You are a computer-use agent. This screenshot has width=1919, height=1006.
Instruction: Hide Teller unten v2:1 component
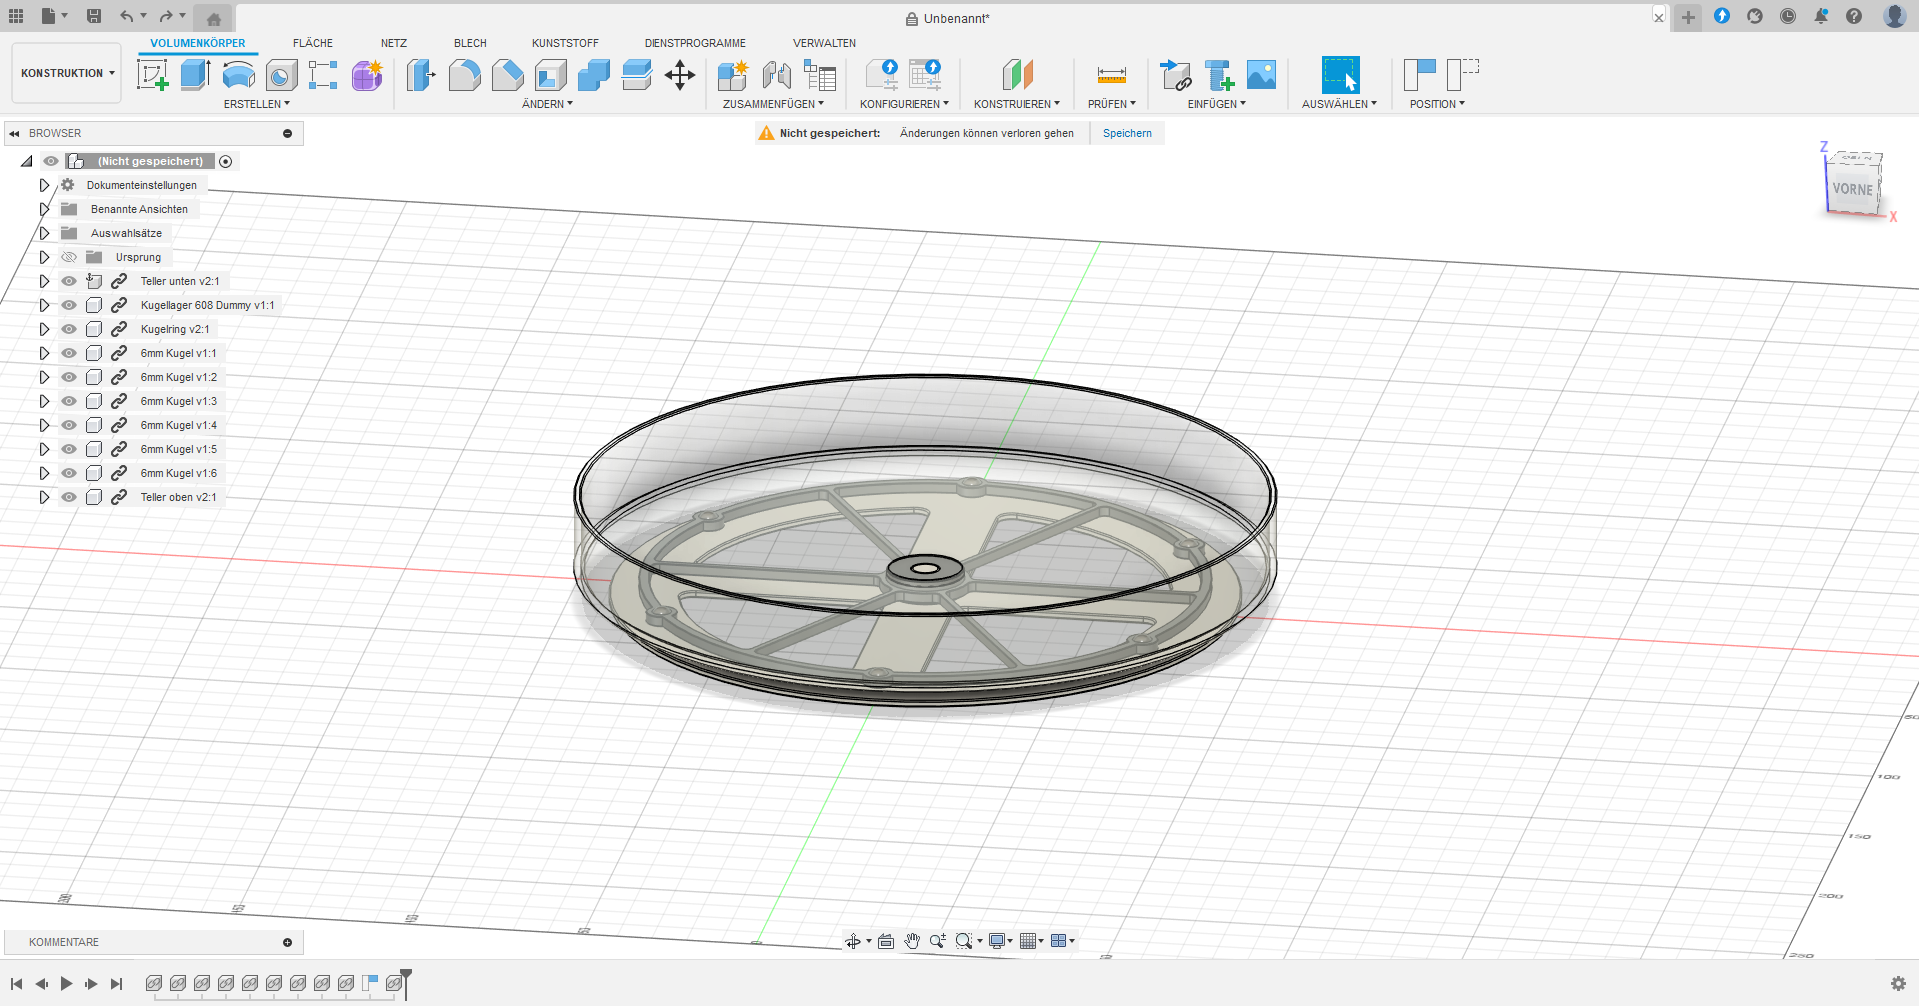69,281
